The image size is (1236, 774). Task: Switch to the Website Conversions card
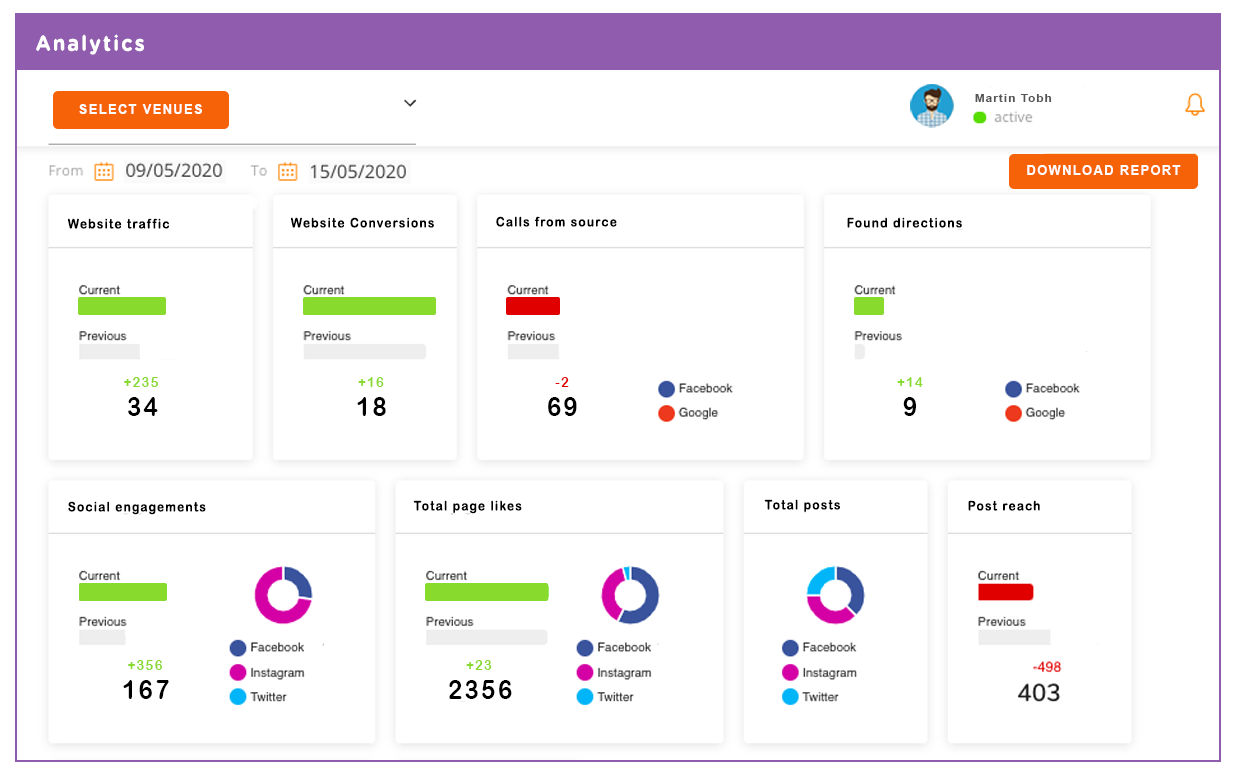(364, 223)
